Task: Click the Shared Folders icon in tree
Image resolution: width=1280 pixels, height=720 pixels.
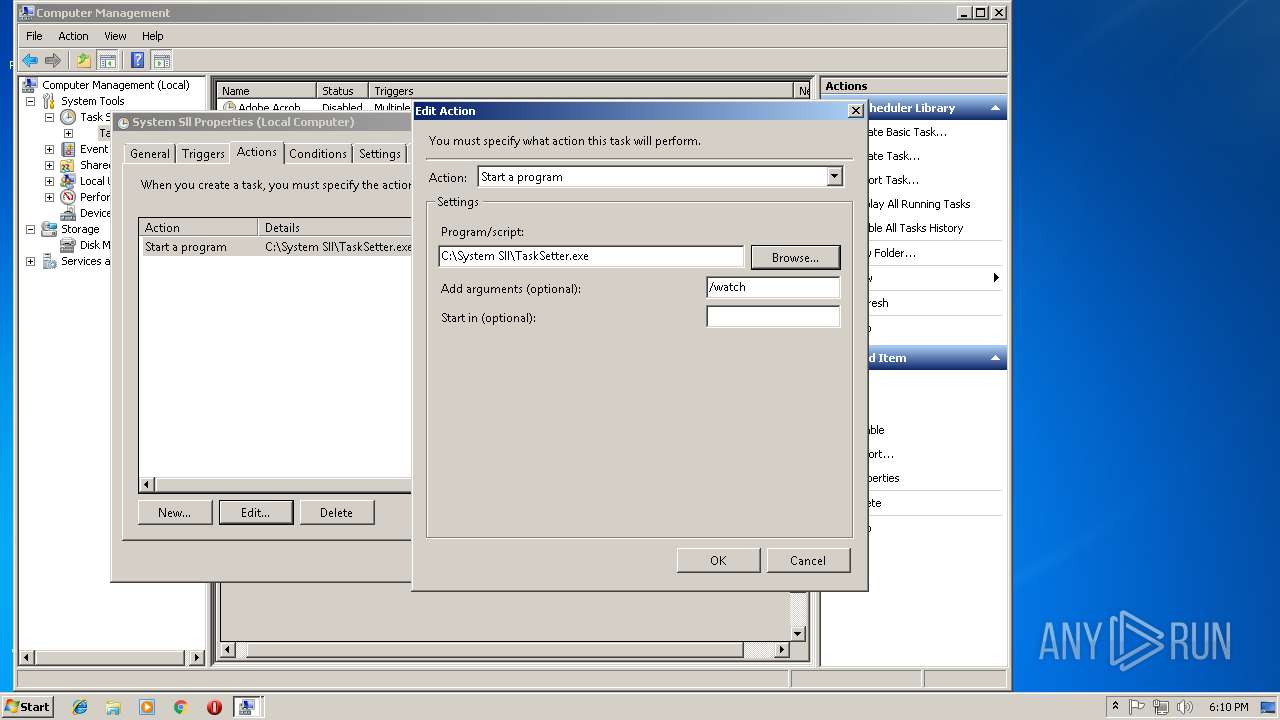Action: pos(68,165)
